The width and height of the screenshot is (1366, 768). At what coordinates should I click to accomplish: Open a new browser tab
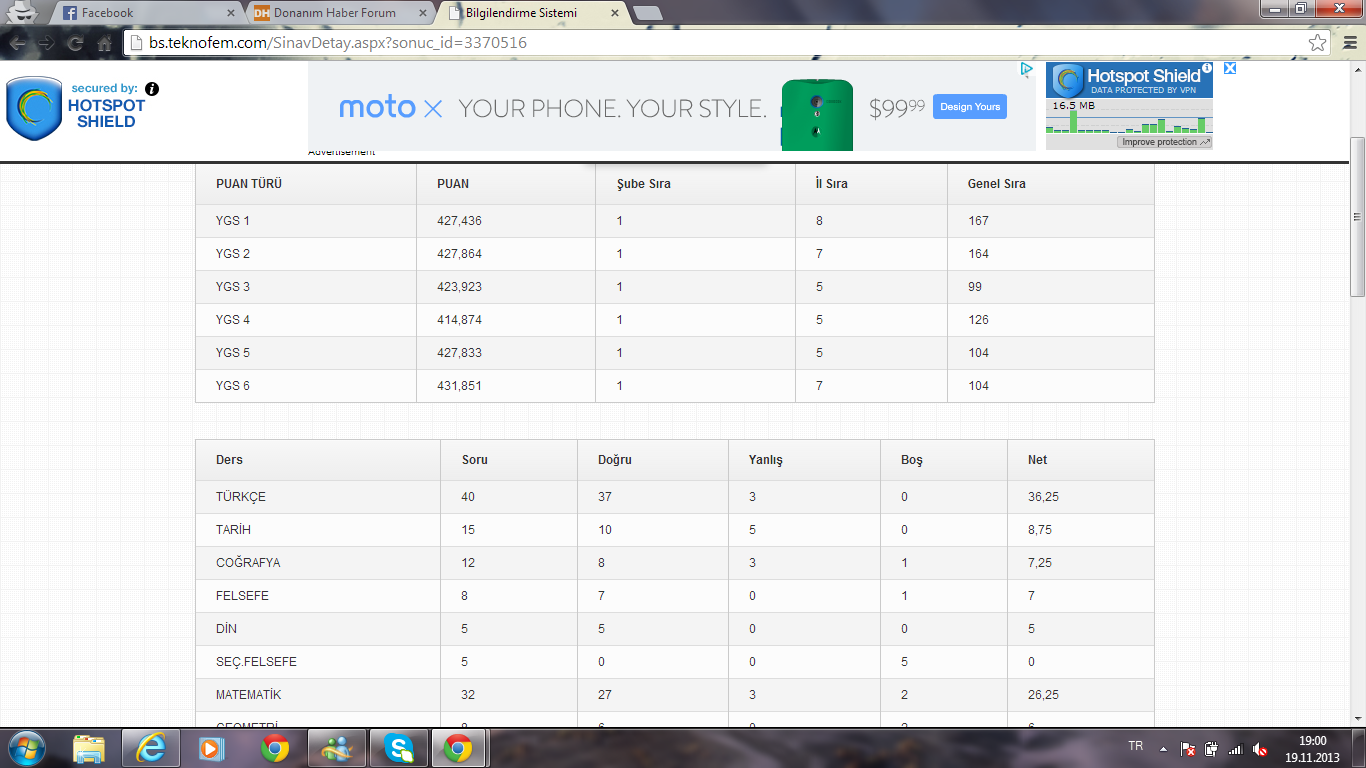point(647,13)
